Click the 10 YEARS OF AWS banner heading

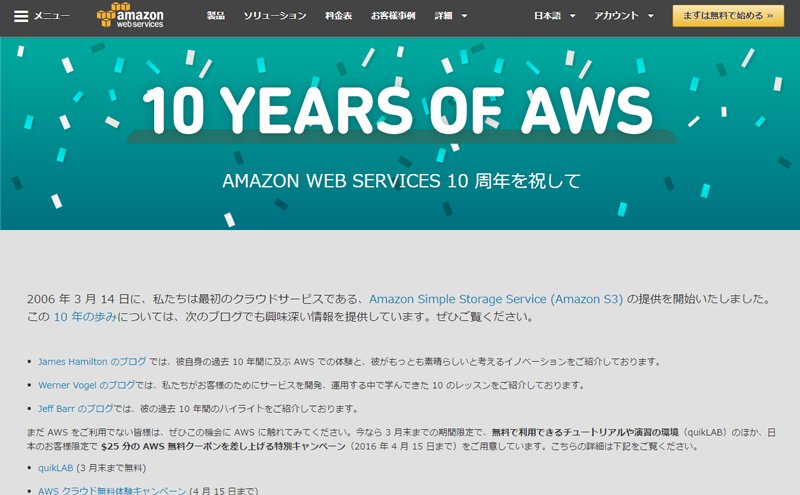[398, 110]
